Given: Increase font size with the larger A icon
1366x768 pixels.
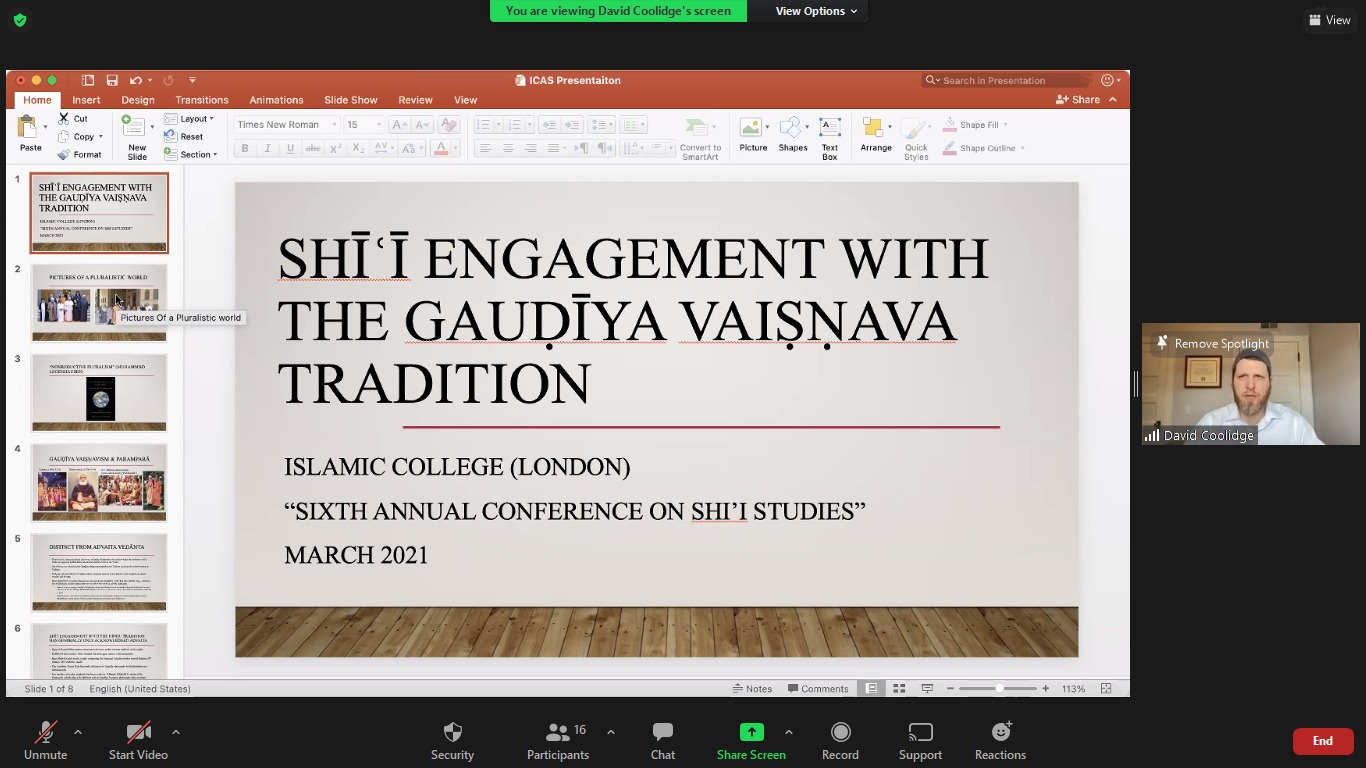Looking at the screenshot, I should 399,125.
